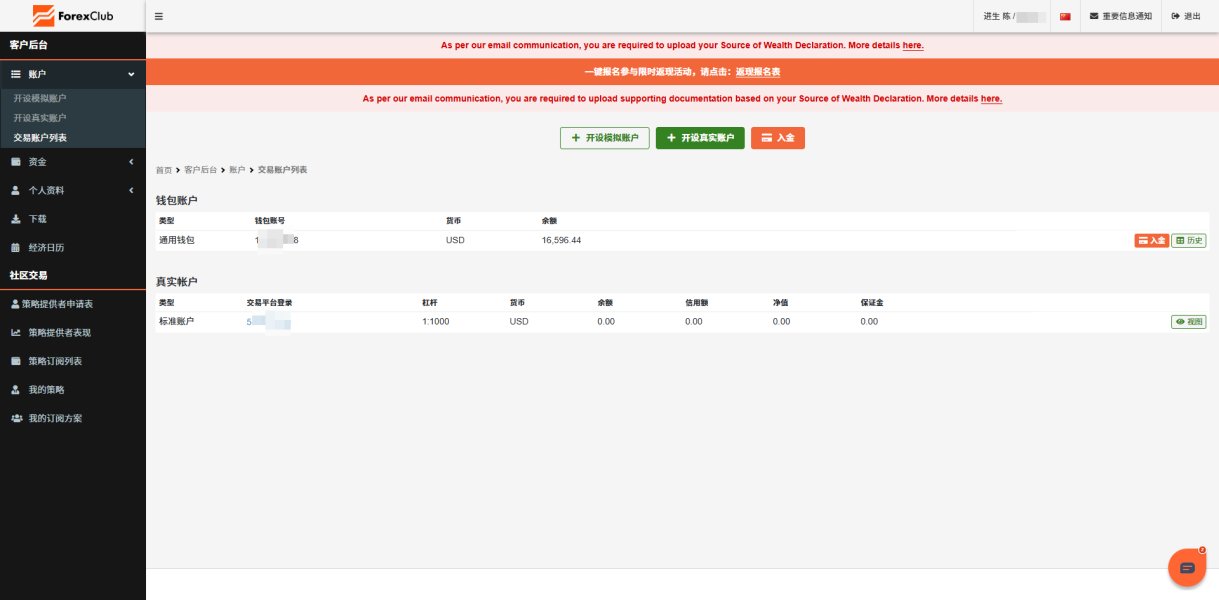1219x600 pixels.
Task: Collapse the 账户 sidebar section
Action: (73, 74)
